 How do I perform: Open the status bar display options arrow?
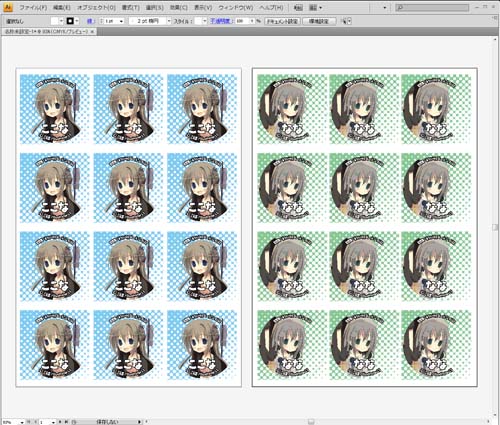tap(139, 422)
